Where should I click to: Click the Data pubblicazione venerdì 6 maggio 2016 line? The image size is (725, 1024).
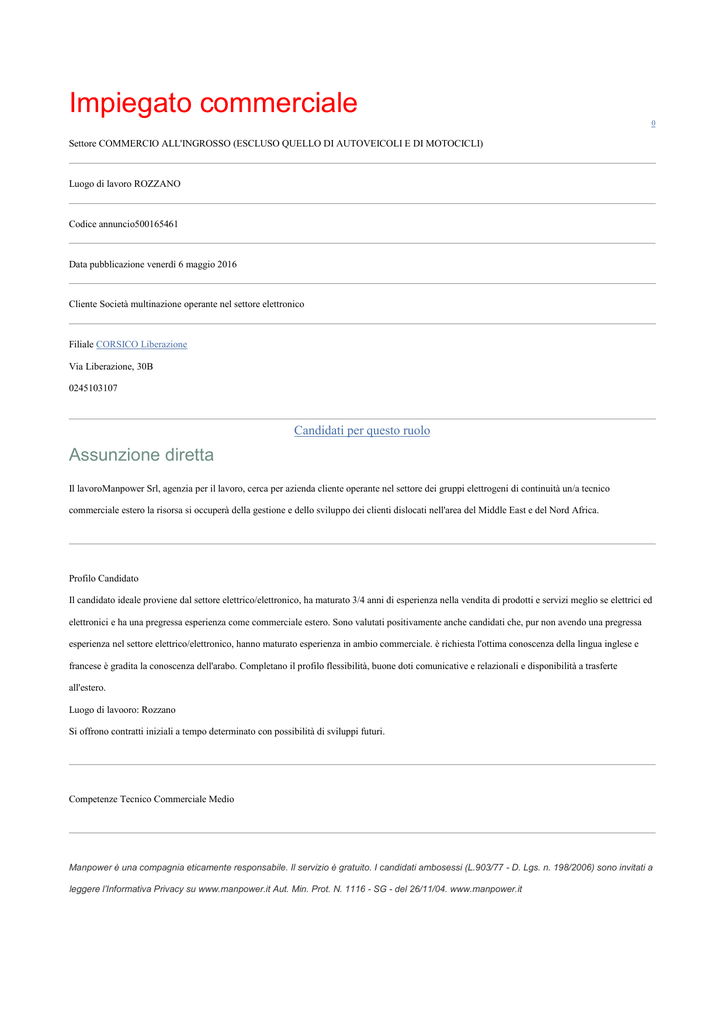point(153,264)
